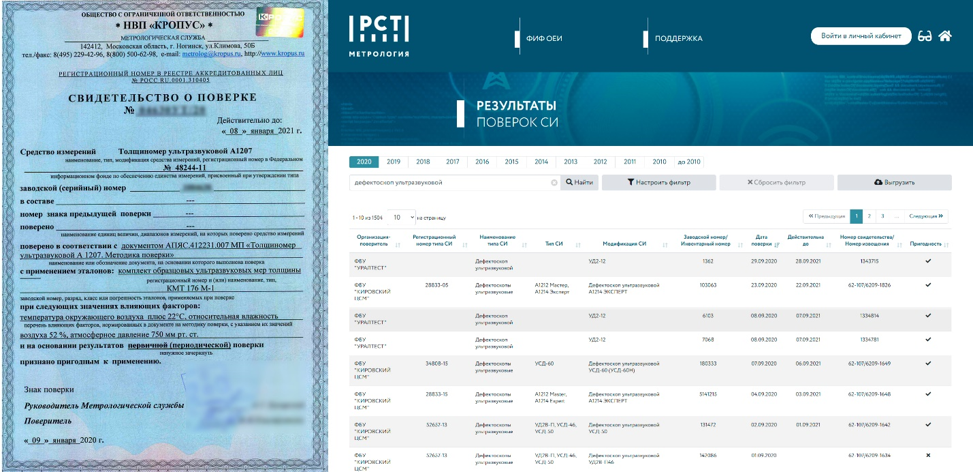
Task: Select page 3 in pagination
Action: coord(882,216)
